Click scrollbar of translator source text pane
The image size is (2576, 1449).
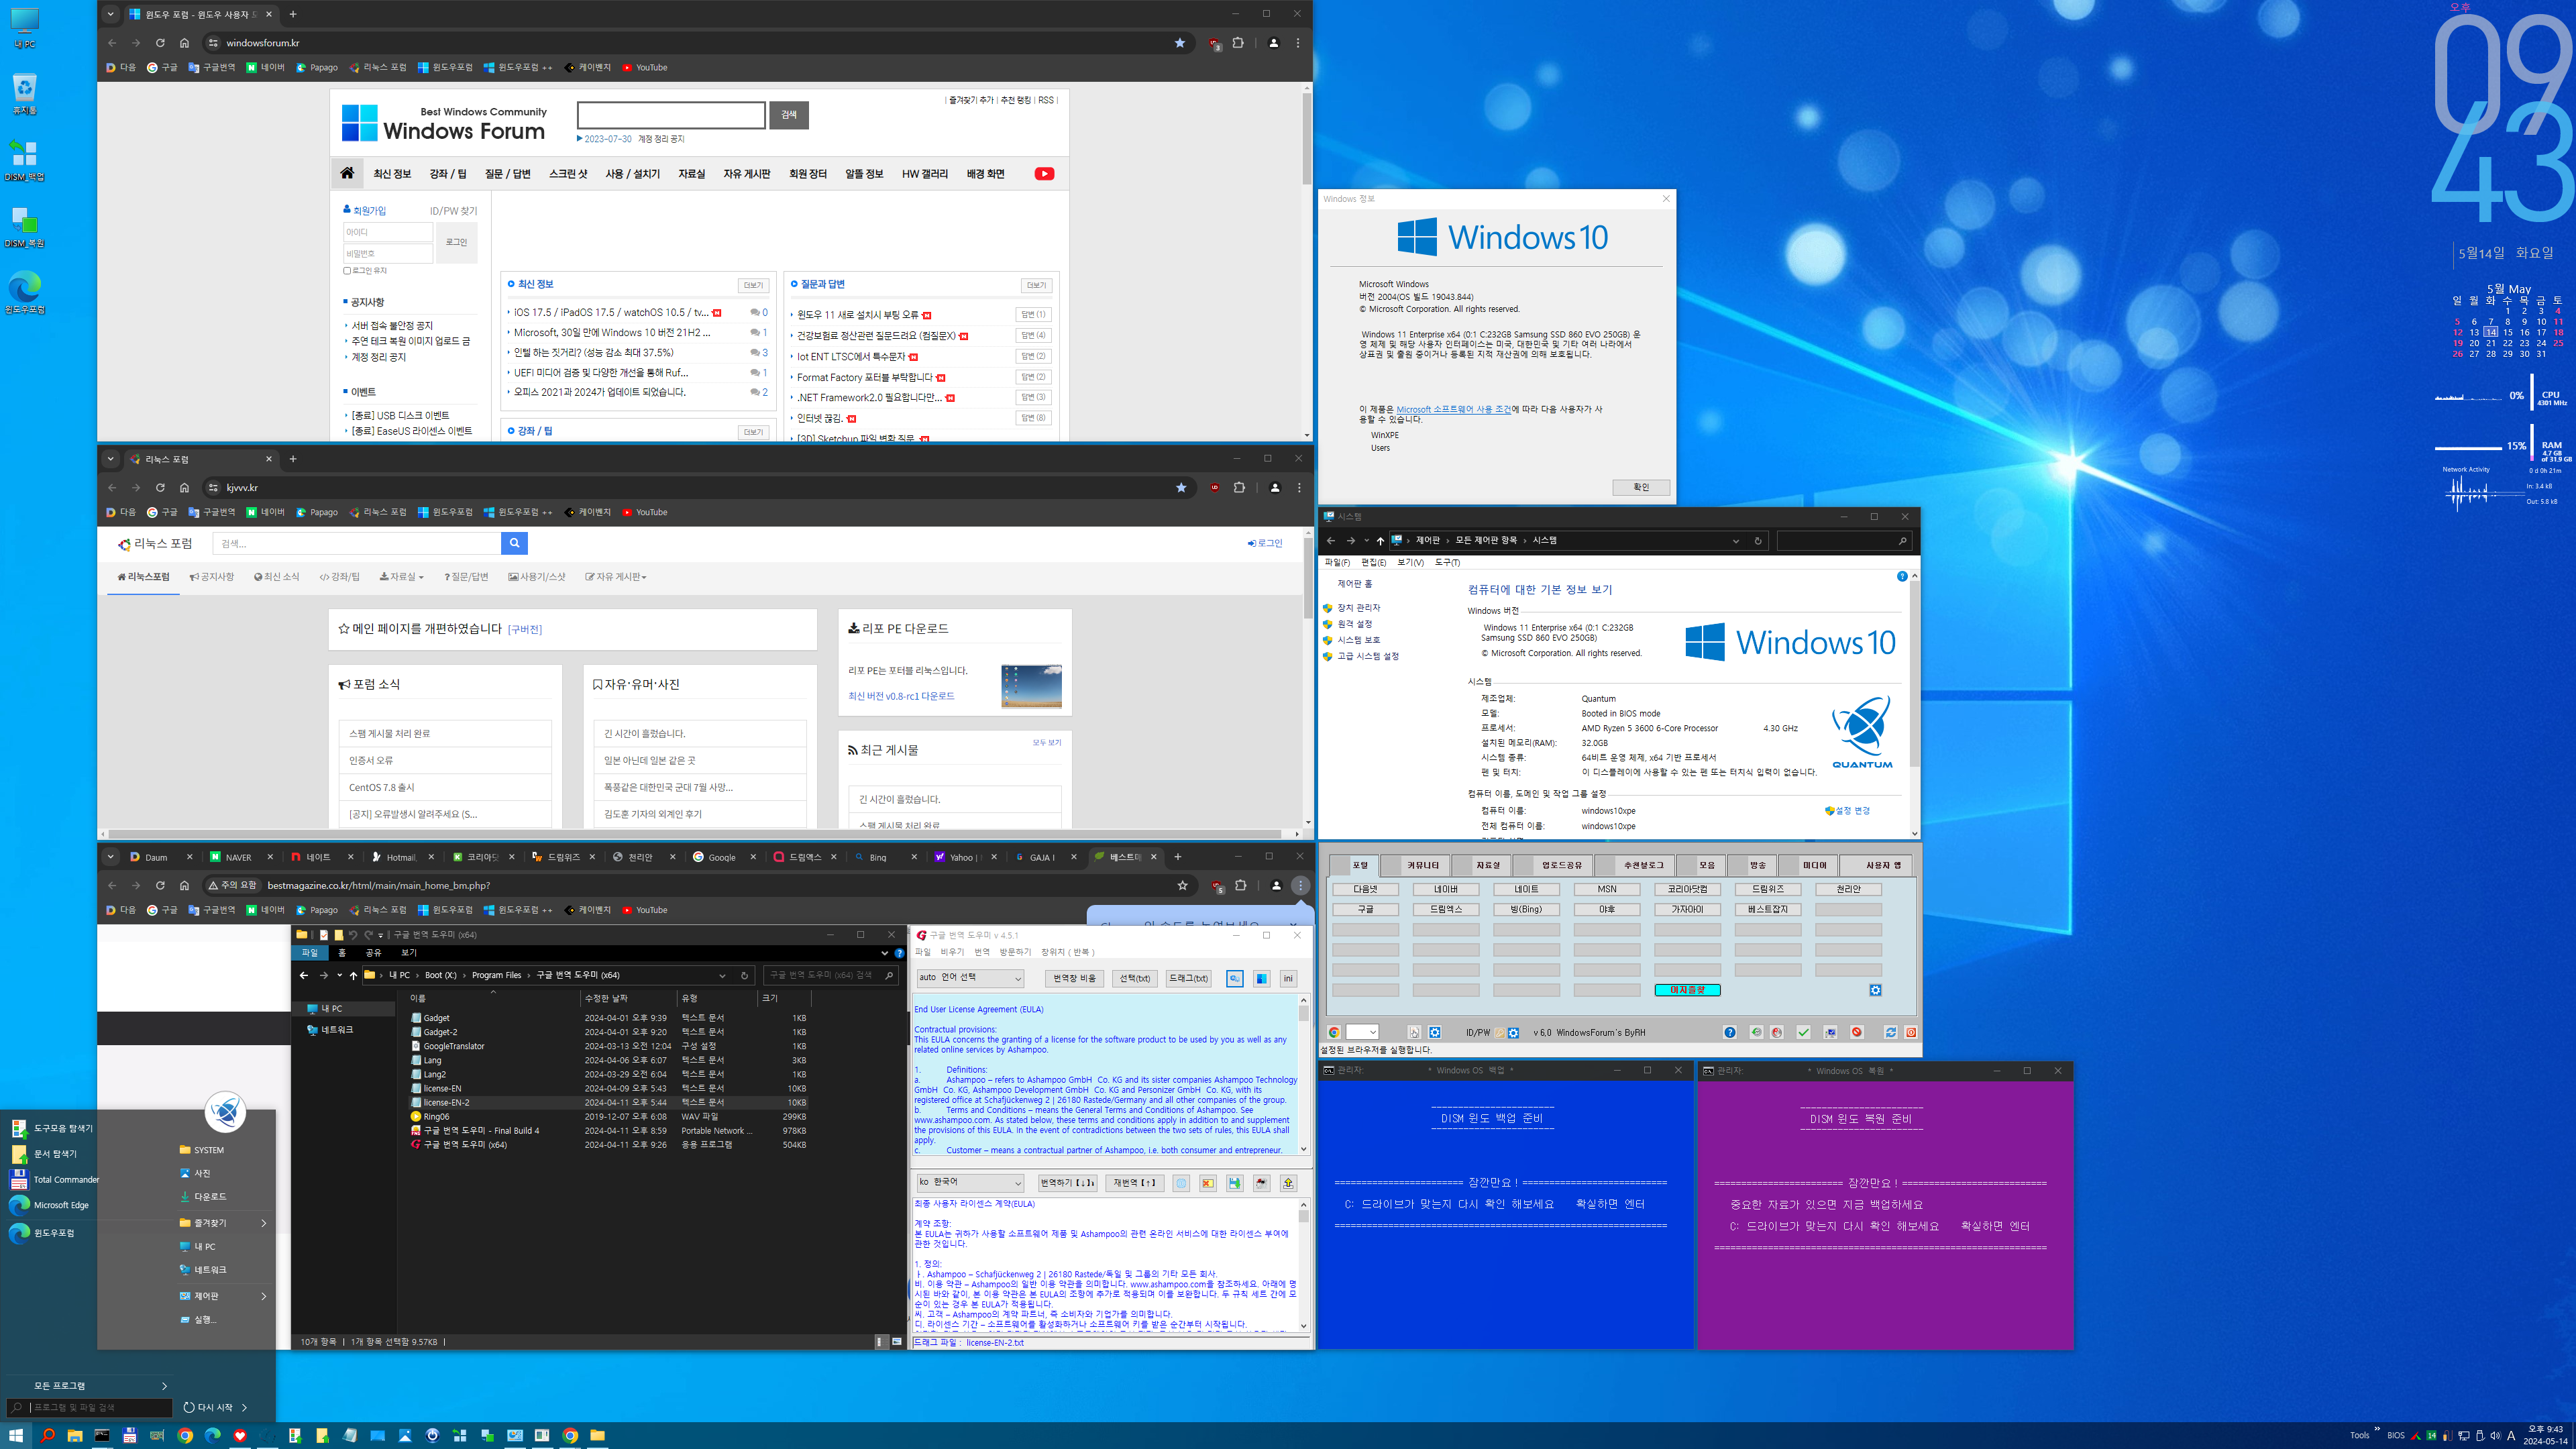[1303, 1075]
